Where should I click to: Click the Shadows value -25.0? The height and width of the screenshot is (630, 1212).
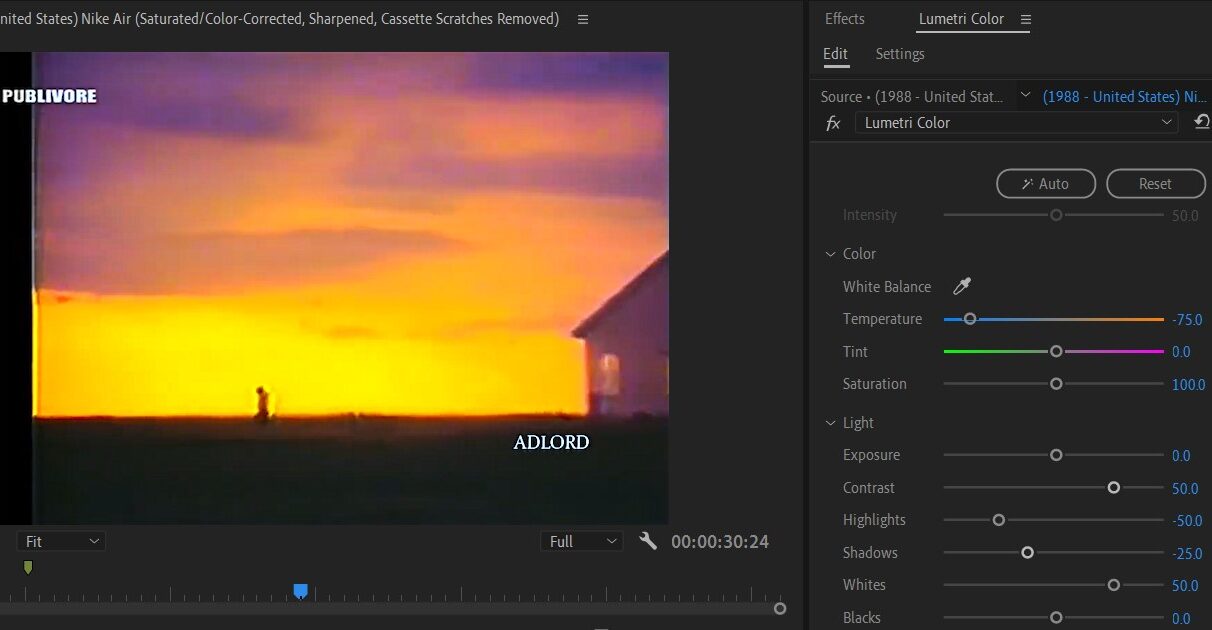pyautogui.click(x=1187, y=553)
